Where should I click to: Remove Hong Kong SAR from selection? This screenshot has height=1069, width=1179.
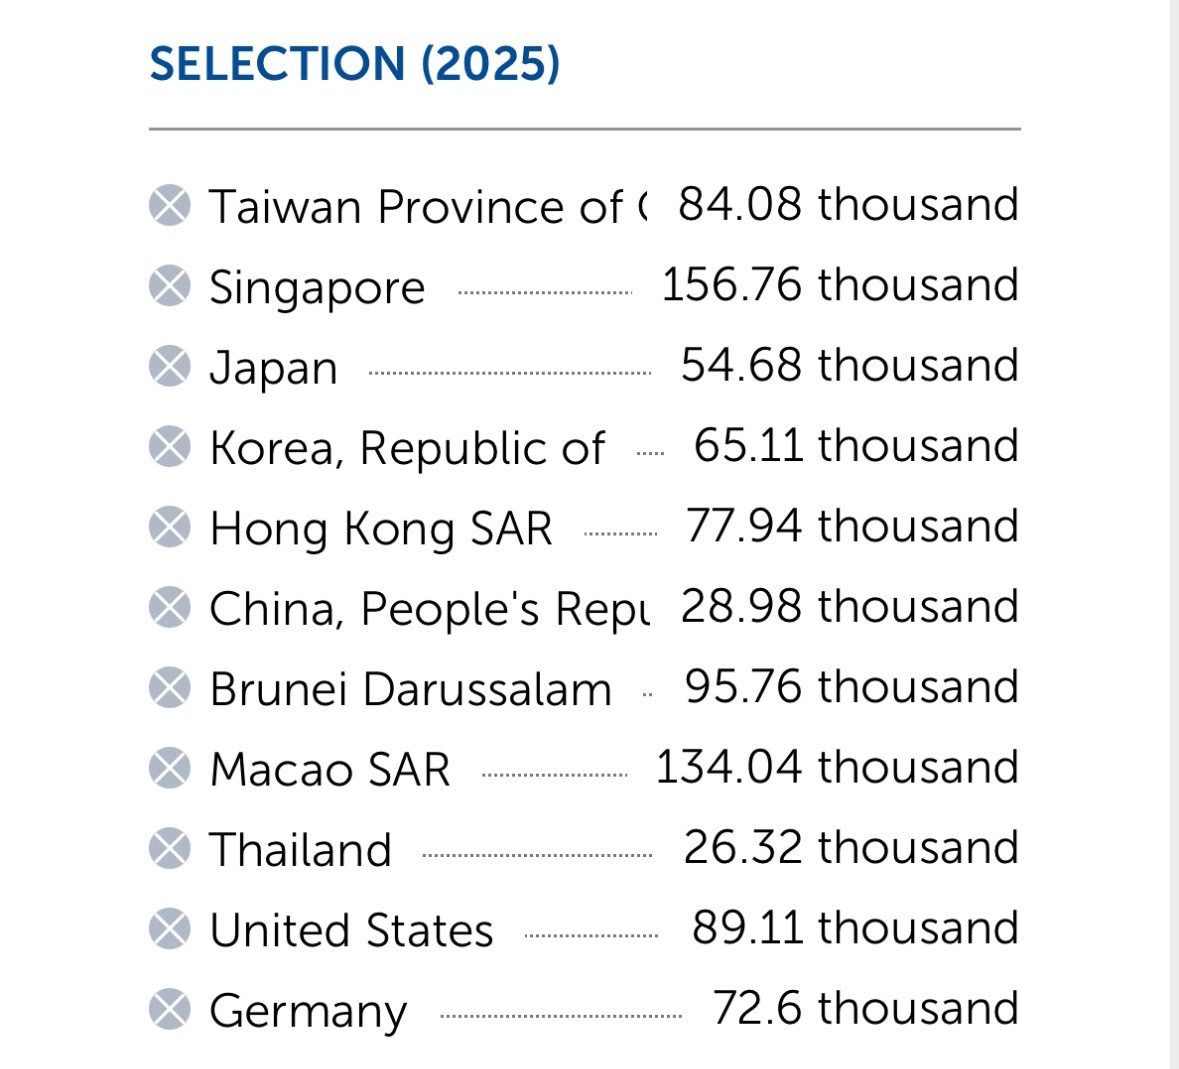[169, 527]
